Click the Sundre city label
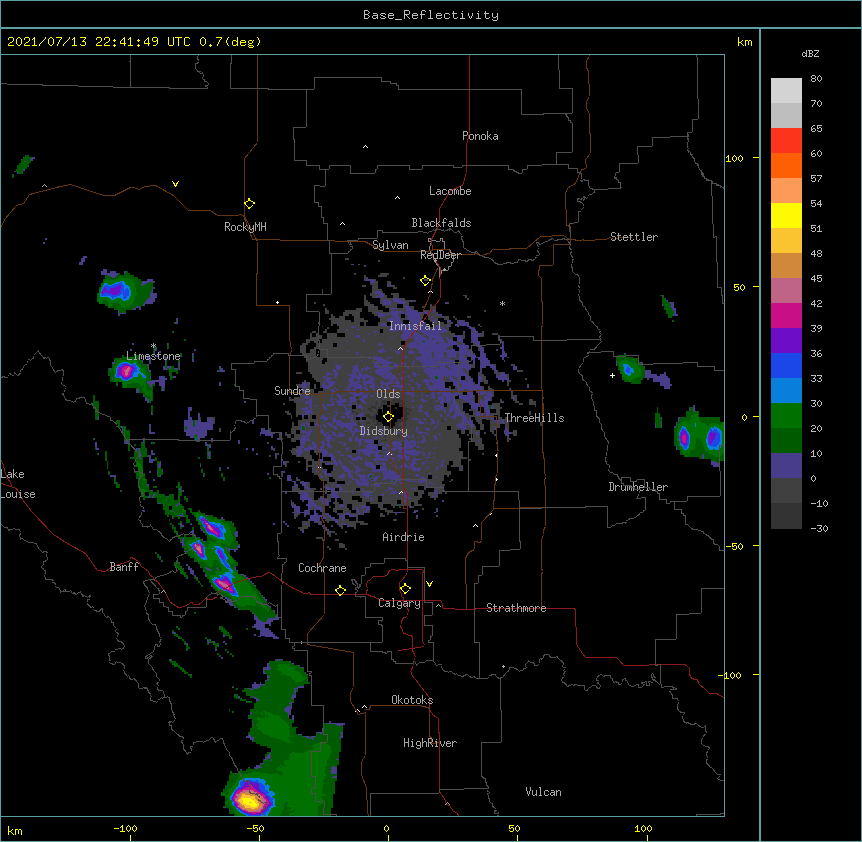This screenshot has height=842, width=862. tap(292, 391)
